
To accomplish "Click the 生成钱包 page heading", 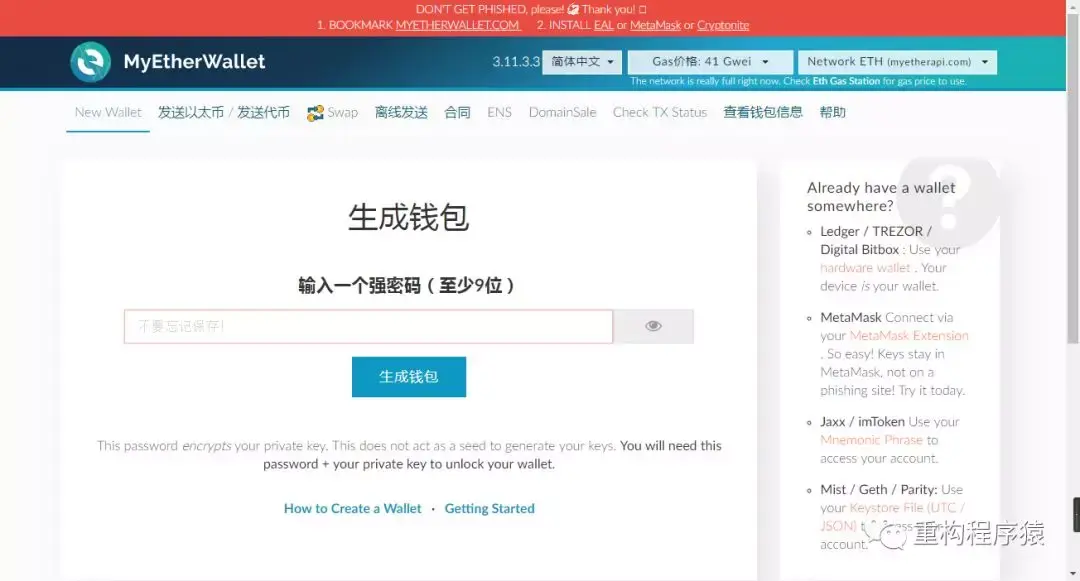I will (x=408, y=218).
